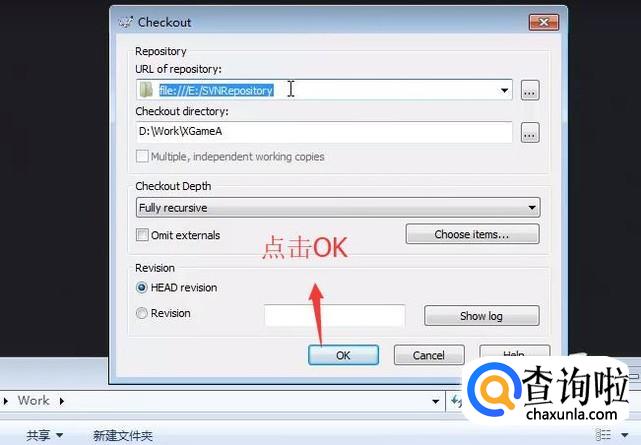Open the 共享 menu in Explorer
Viewport: 641px width, 445px height.
pyautogui.click(x=45, y=436)
